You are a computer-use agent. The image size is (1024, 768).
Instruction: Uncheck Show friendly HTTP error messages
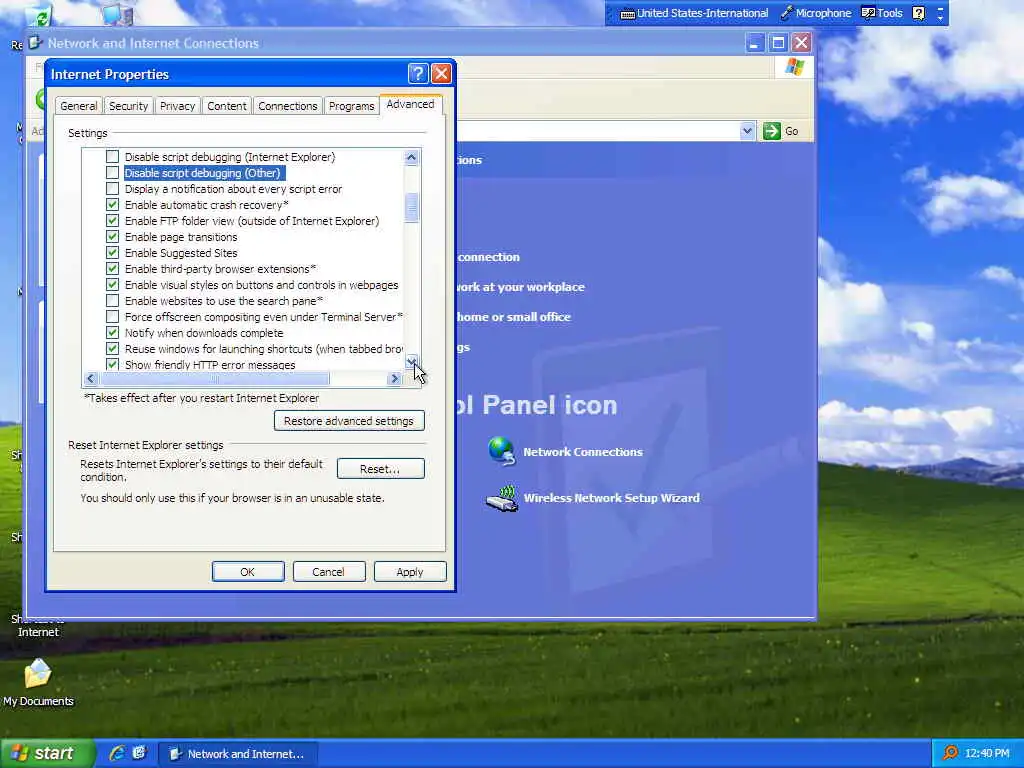[x=112, y=364]
